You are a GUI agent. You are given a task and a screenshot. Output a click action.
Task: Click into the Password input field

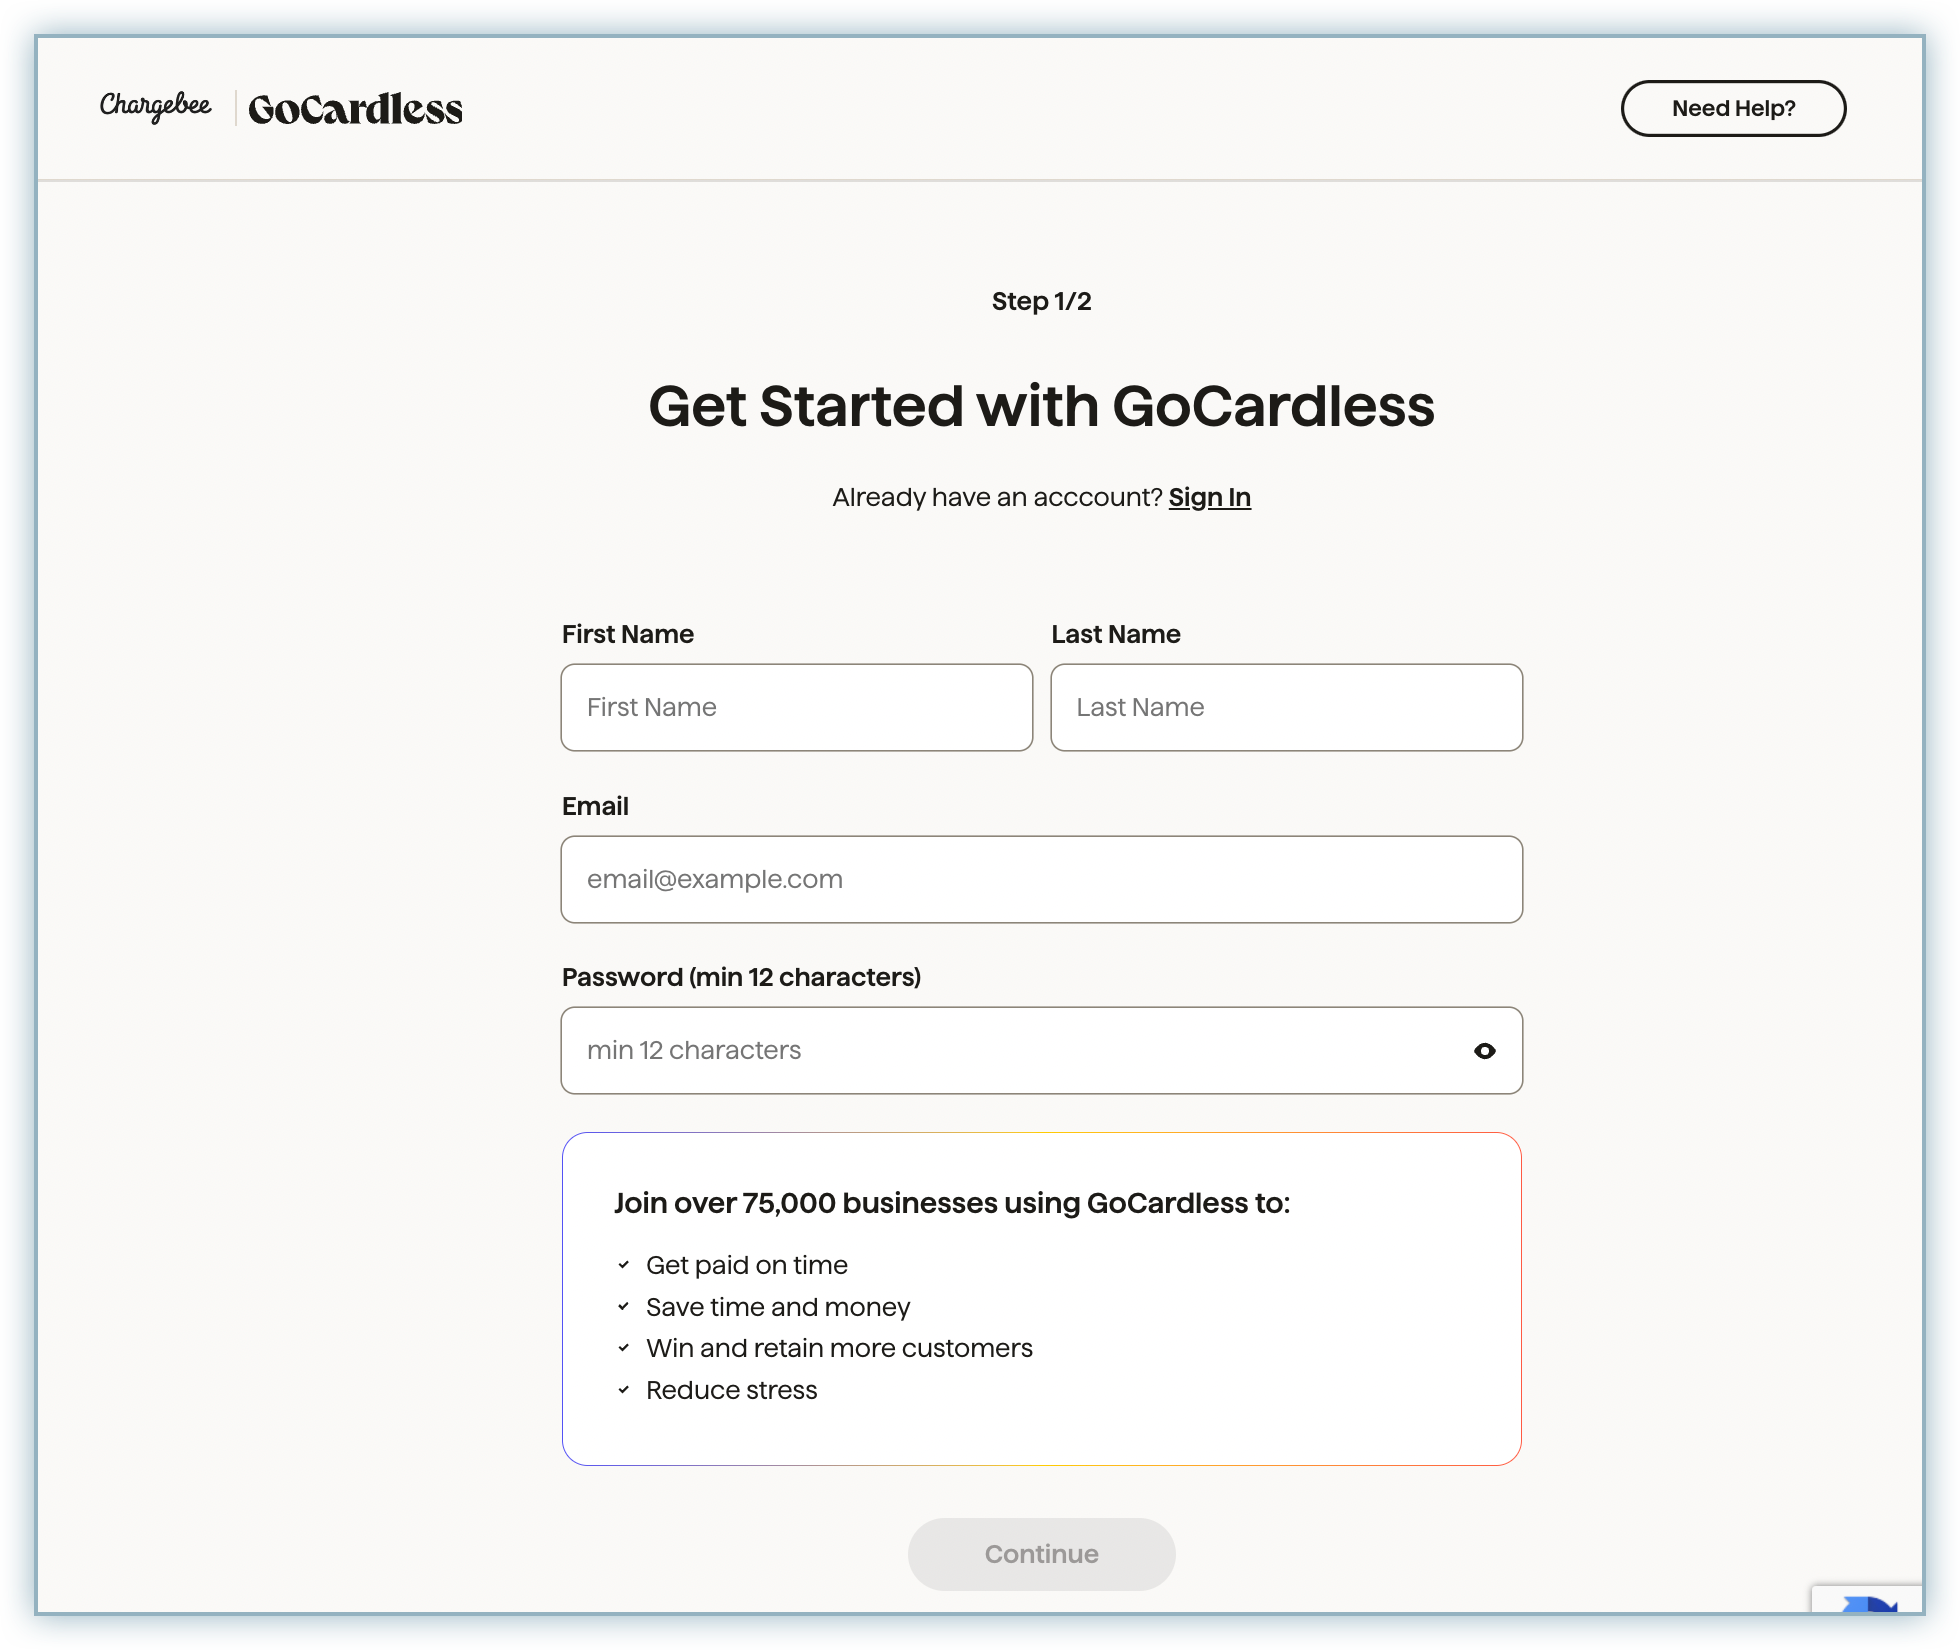(x=1000, y=1050)
